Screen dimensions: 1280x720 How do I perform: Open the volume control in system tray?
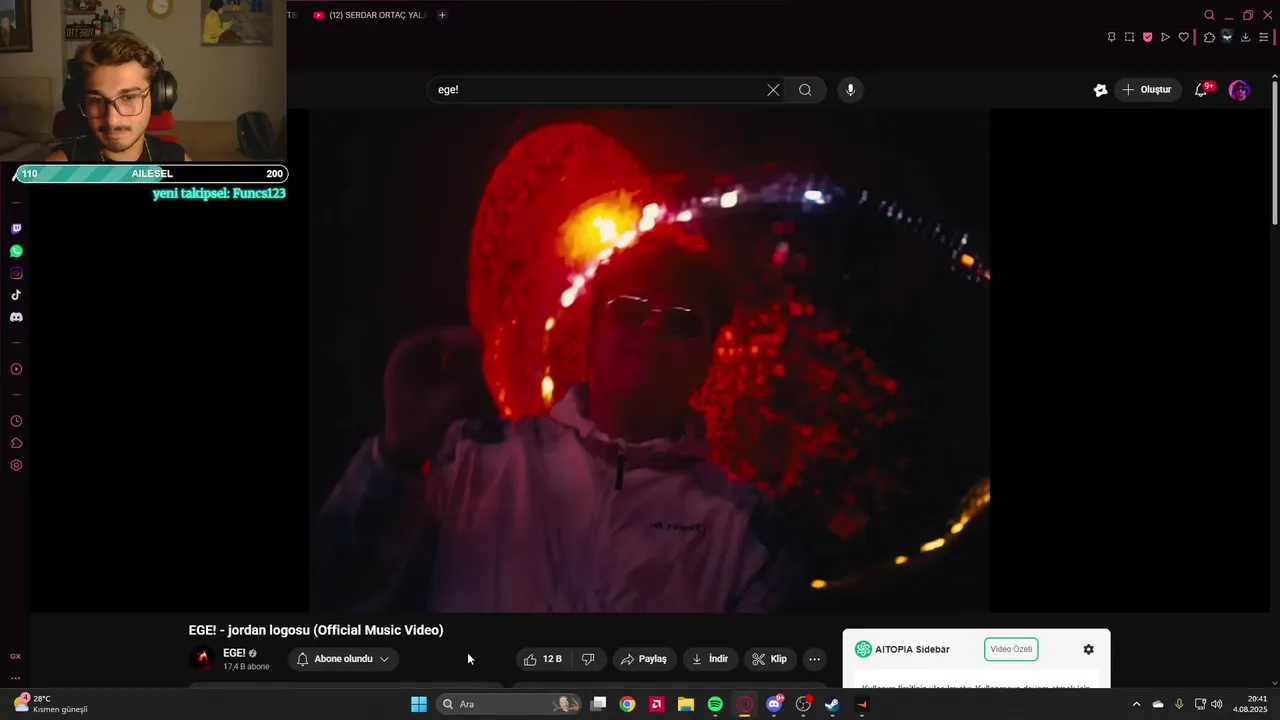(1217, 704)
